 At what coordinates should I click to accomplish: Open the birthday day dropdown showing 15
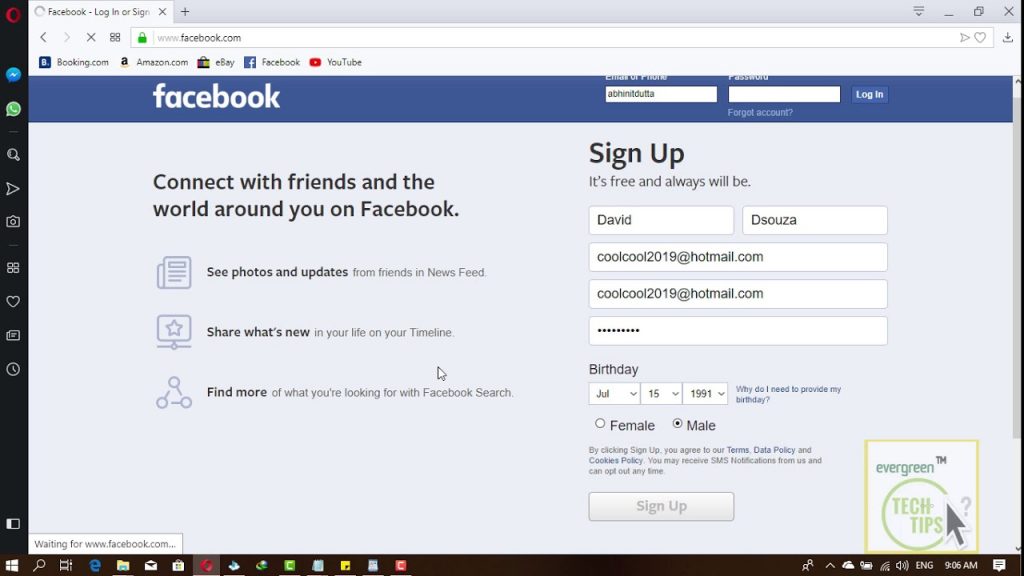661,394
